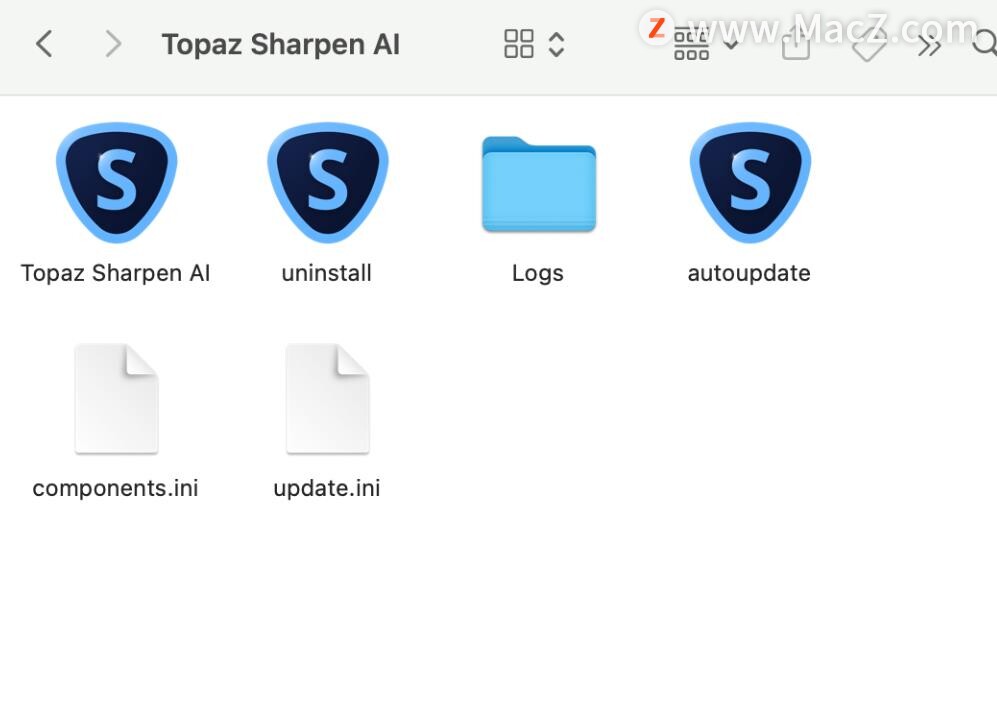
Task: Click the 'Logs' folder name label
Action: [x=538, y=273]
